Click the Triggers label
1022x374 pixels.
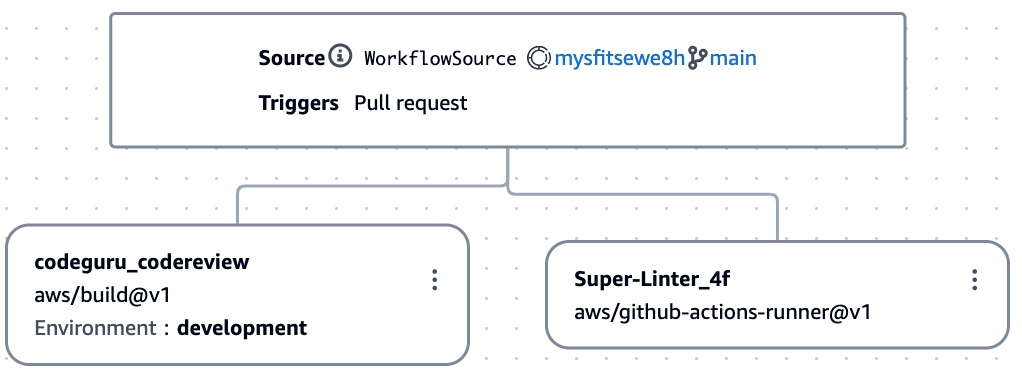(299, 103)
